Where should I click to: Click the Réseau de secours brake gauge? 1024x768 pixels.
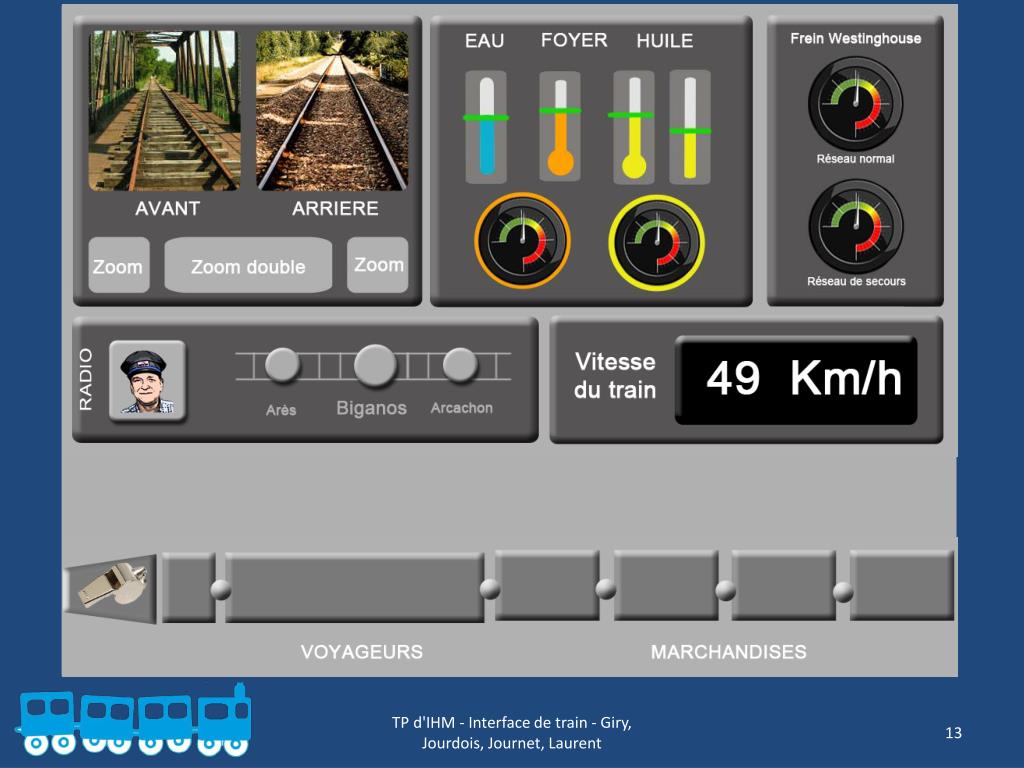[856, 227]
